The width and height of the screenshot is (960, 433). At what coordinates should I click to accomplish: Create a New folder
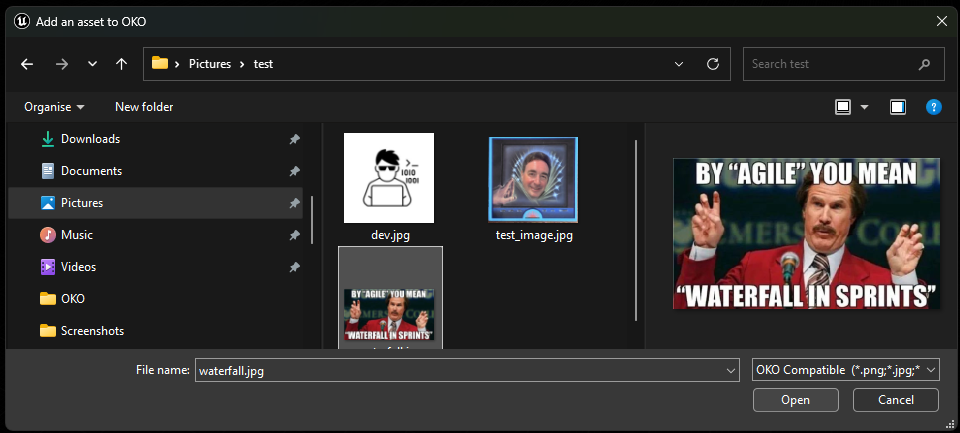(x=144, y=107)
